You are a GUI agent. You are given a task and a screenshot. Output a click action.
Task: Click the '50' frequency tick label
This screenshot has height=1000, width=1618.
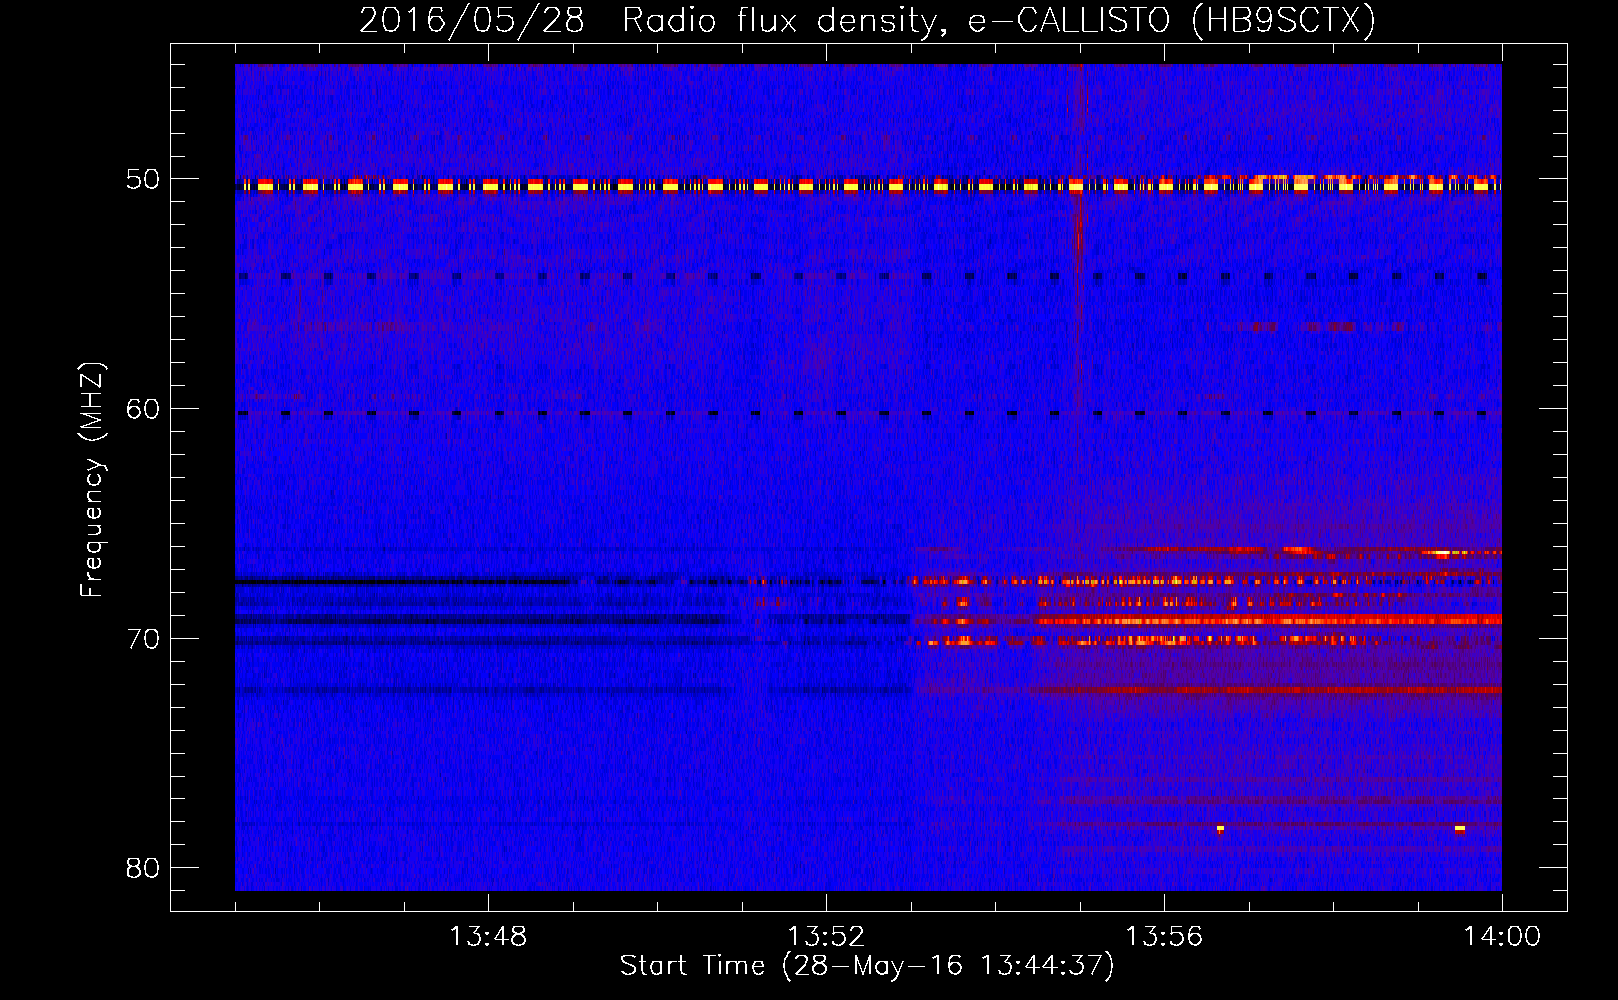tap(143, 179)
